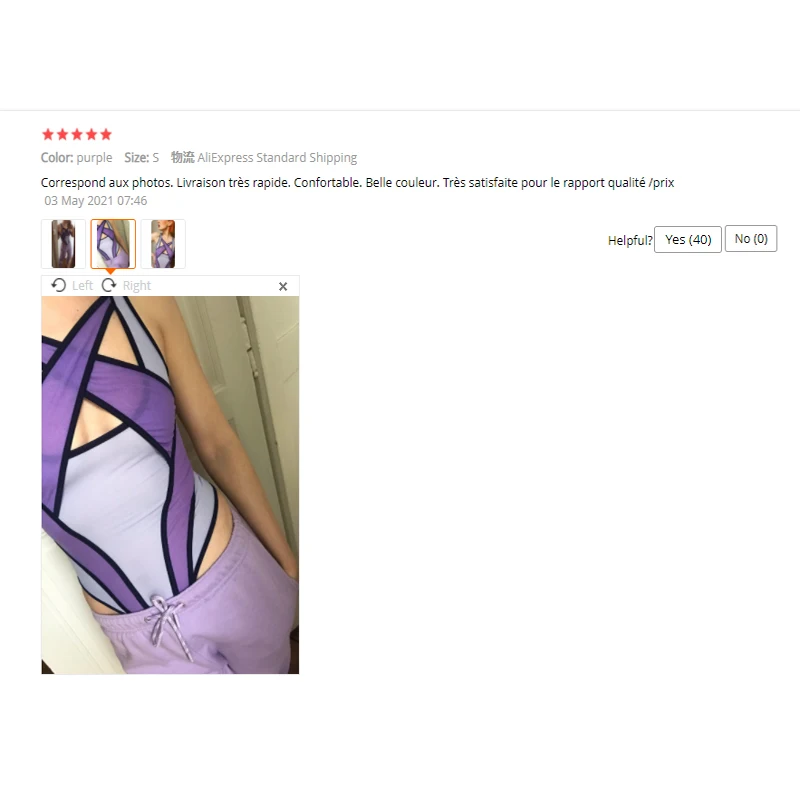800x800 pixels.
Task: Close the enlarged photo viewer
Action: 283,286
